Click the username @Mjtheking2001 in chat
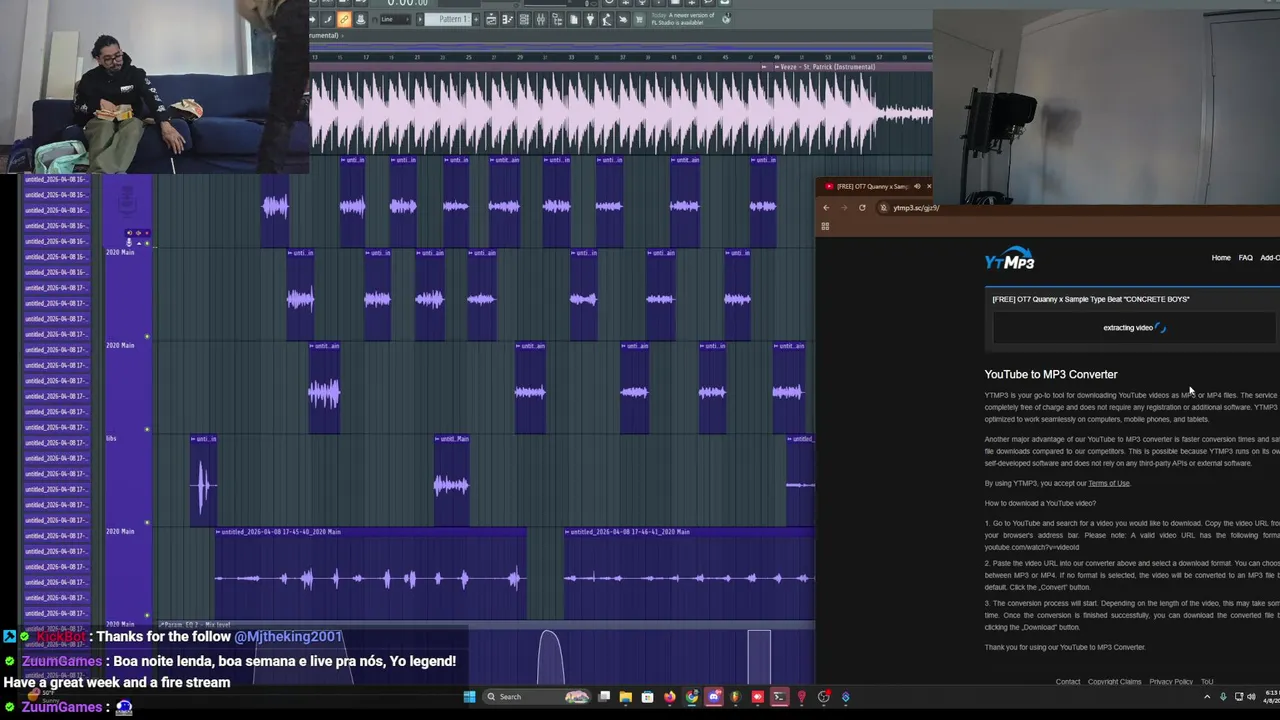1280x720 pixels. (288, 636)
